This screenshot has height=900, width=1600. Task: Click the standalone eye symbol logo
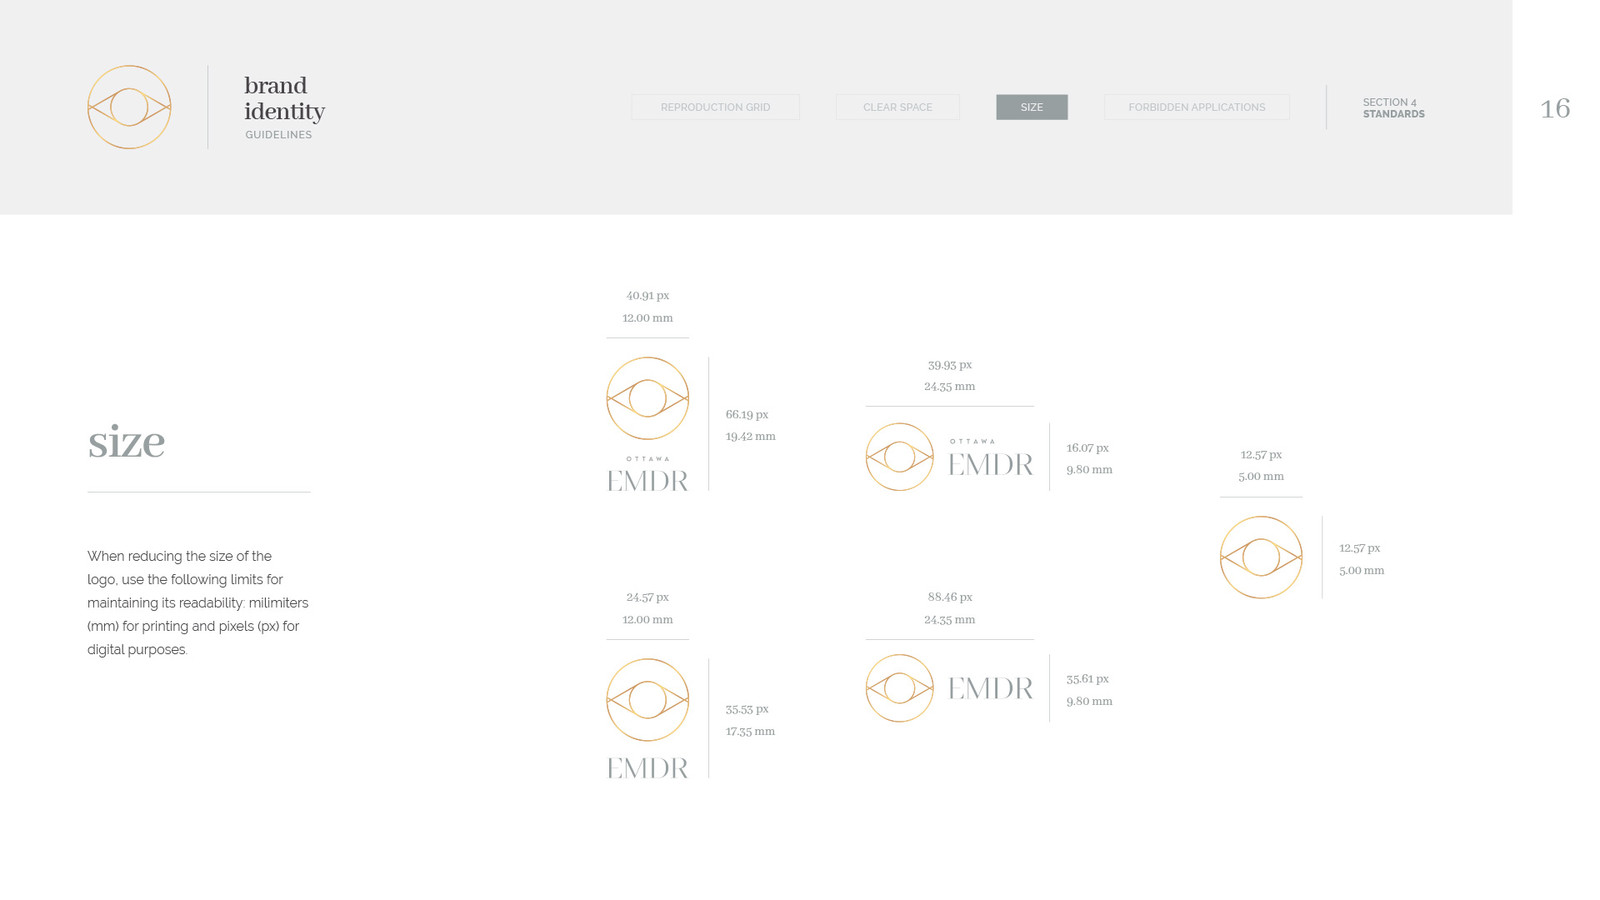[x=1260, y=557]
